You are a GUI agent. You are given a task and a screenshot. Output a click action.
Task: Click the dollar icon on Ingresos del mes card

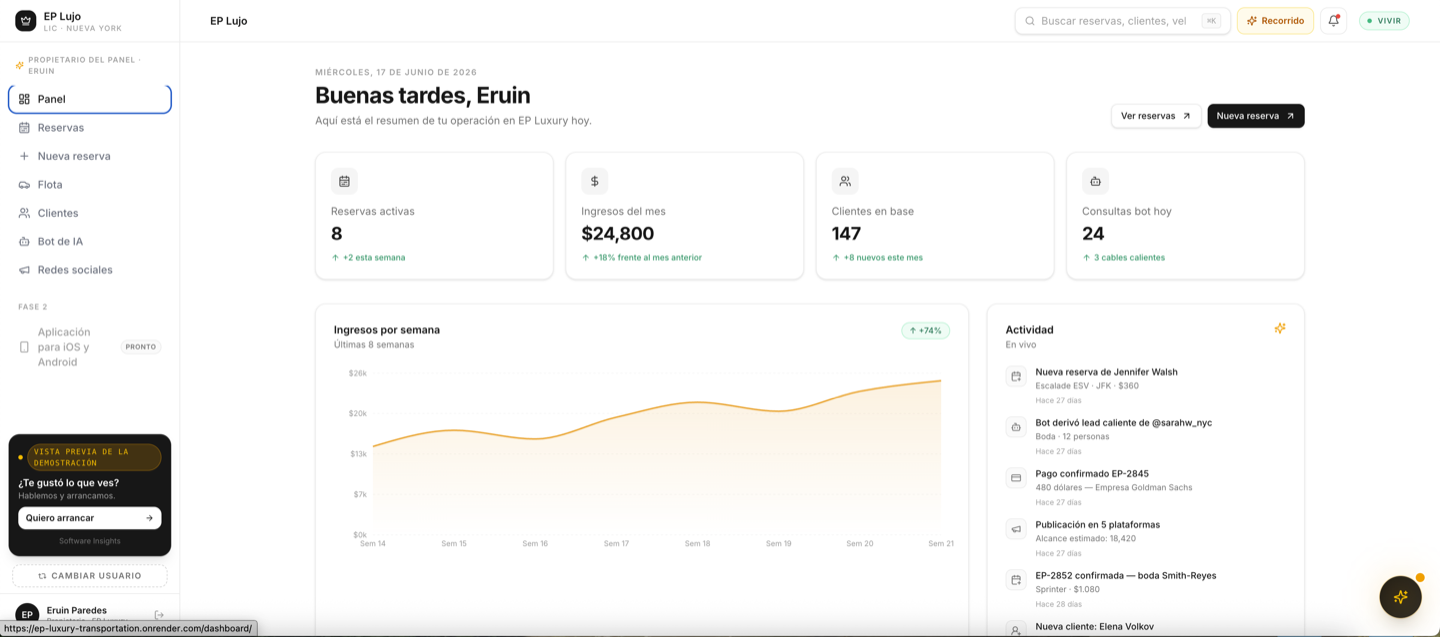594,181
